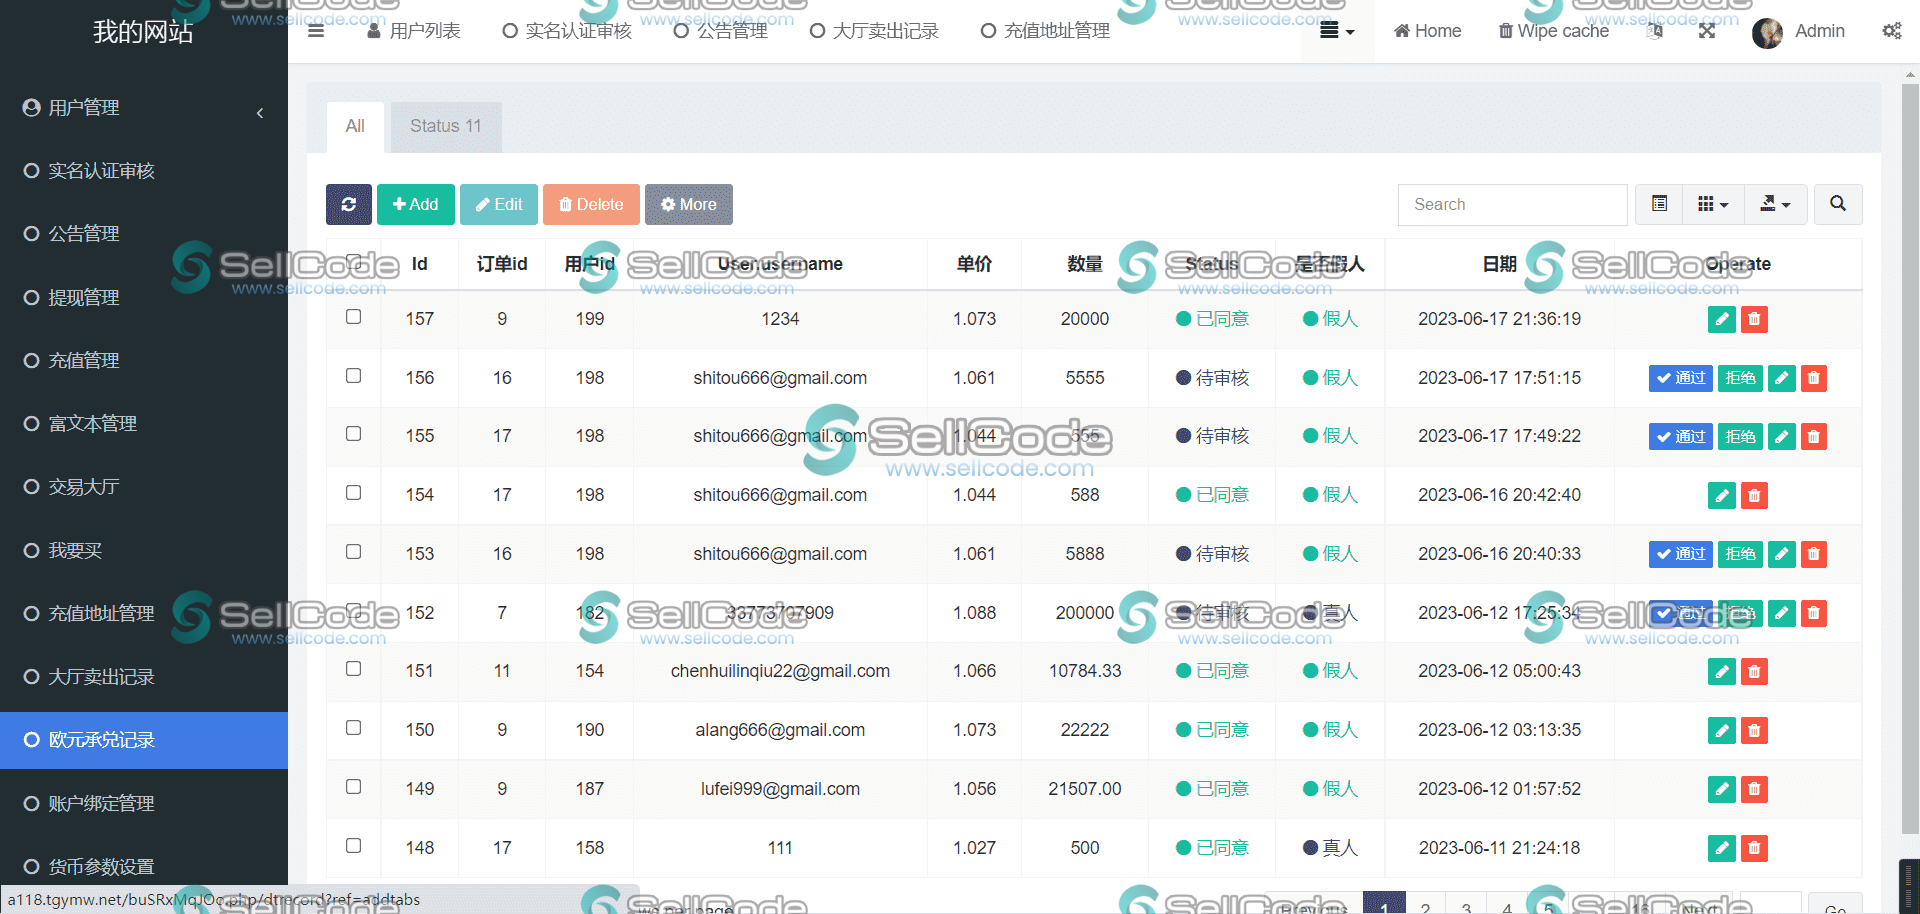Open the export dropdown above the table

1776,204
